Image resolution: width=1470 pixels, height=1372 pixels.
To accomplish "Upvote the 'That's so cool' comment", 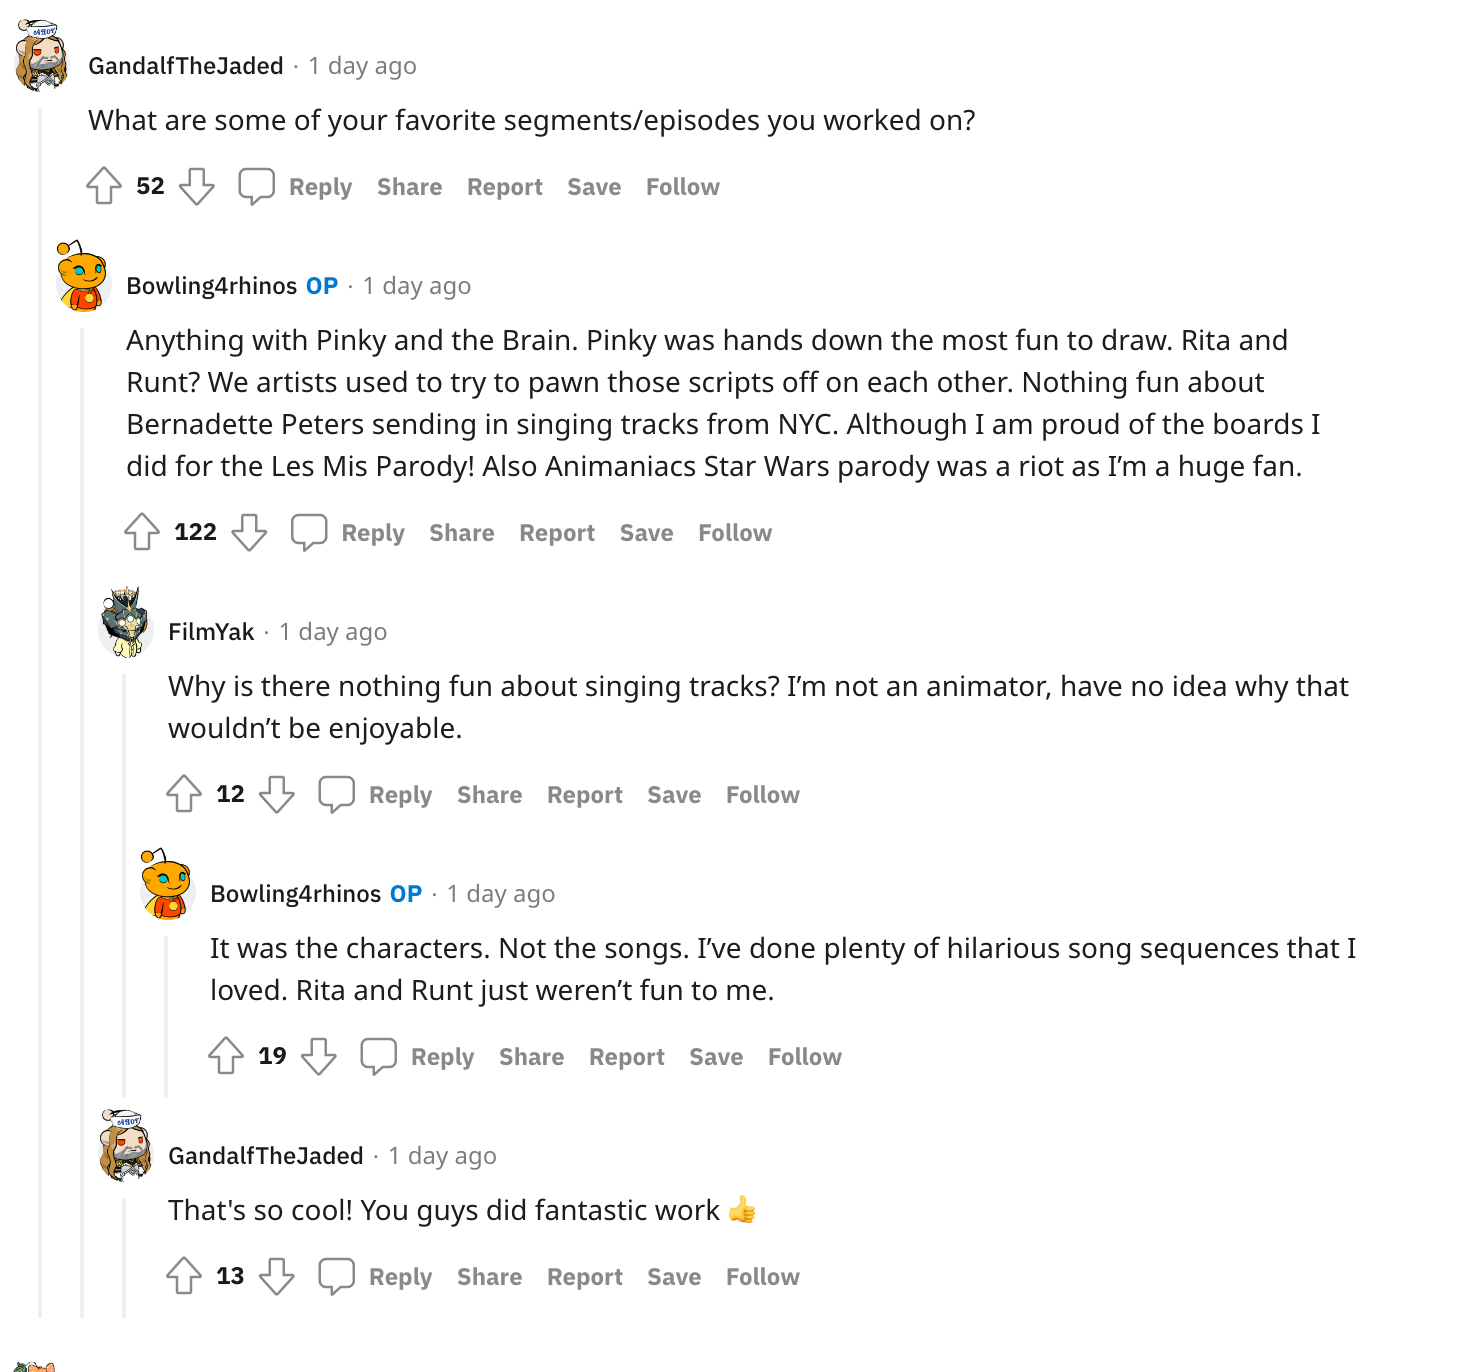I will point(184,1276).
